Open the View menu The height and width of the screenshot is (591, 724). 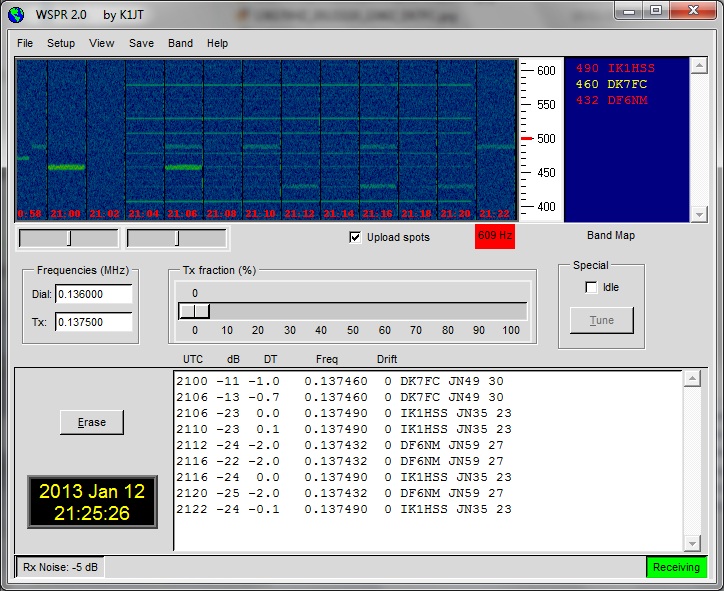(x=101, y=43)
